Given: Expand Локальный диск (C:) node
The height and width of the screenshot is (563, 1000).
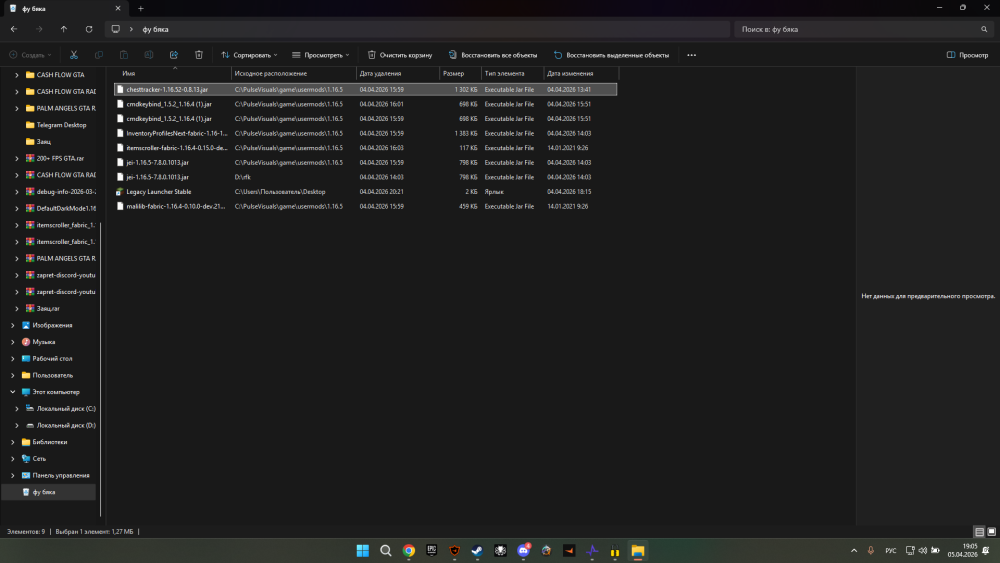Looking at the screenshot, I should point(17,409).
